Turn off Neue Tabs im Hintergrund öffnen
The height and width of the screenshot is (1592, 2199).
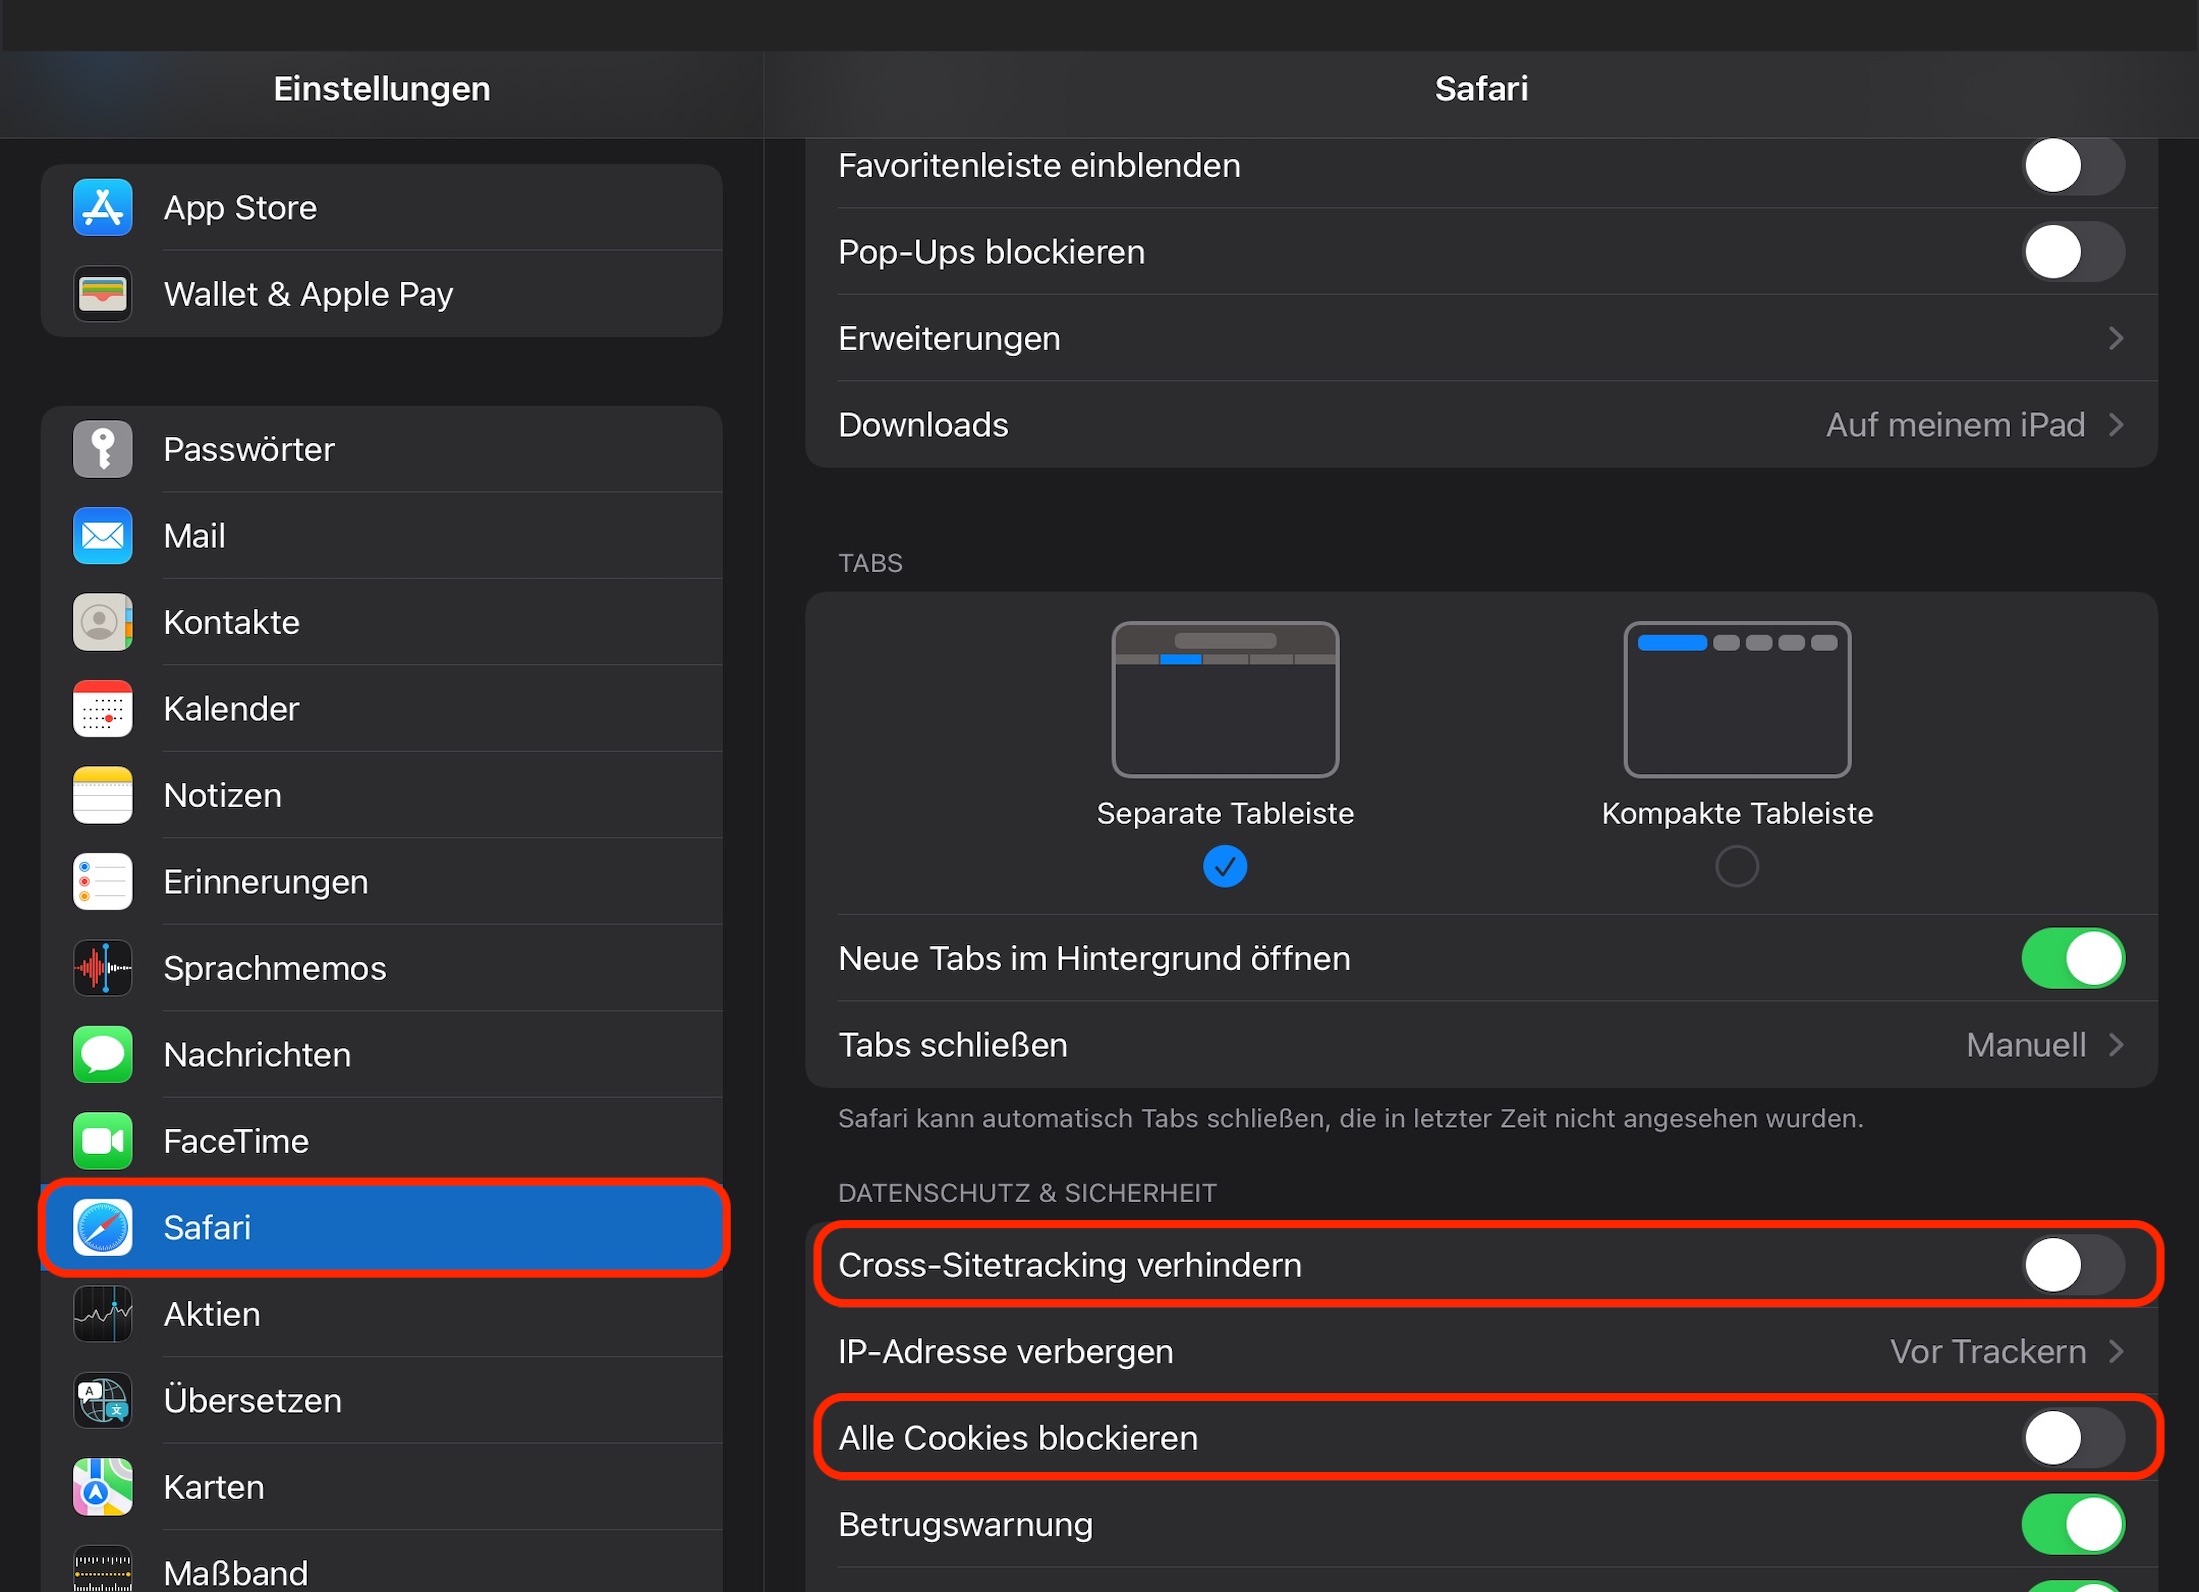[2073, 958]
